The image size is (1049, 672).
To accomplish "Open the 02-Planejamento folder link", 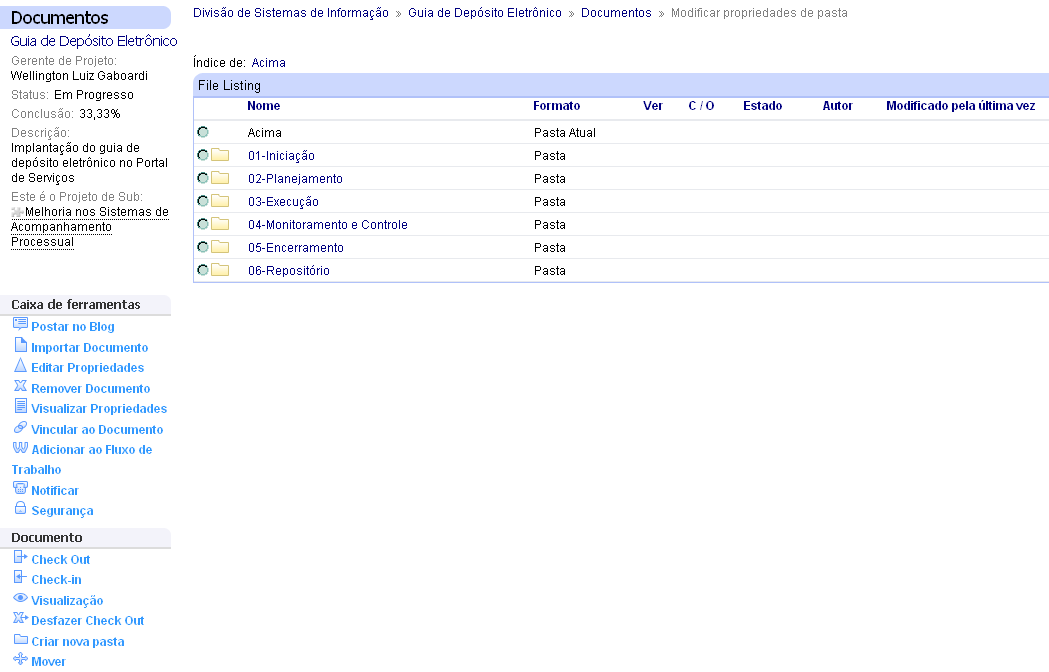I will [x=295, y=179].
